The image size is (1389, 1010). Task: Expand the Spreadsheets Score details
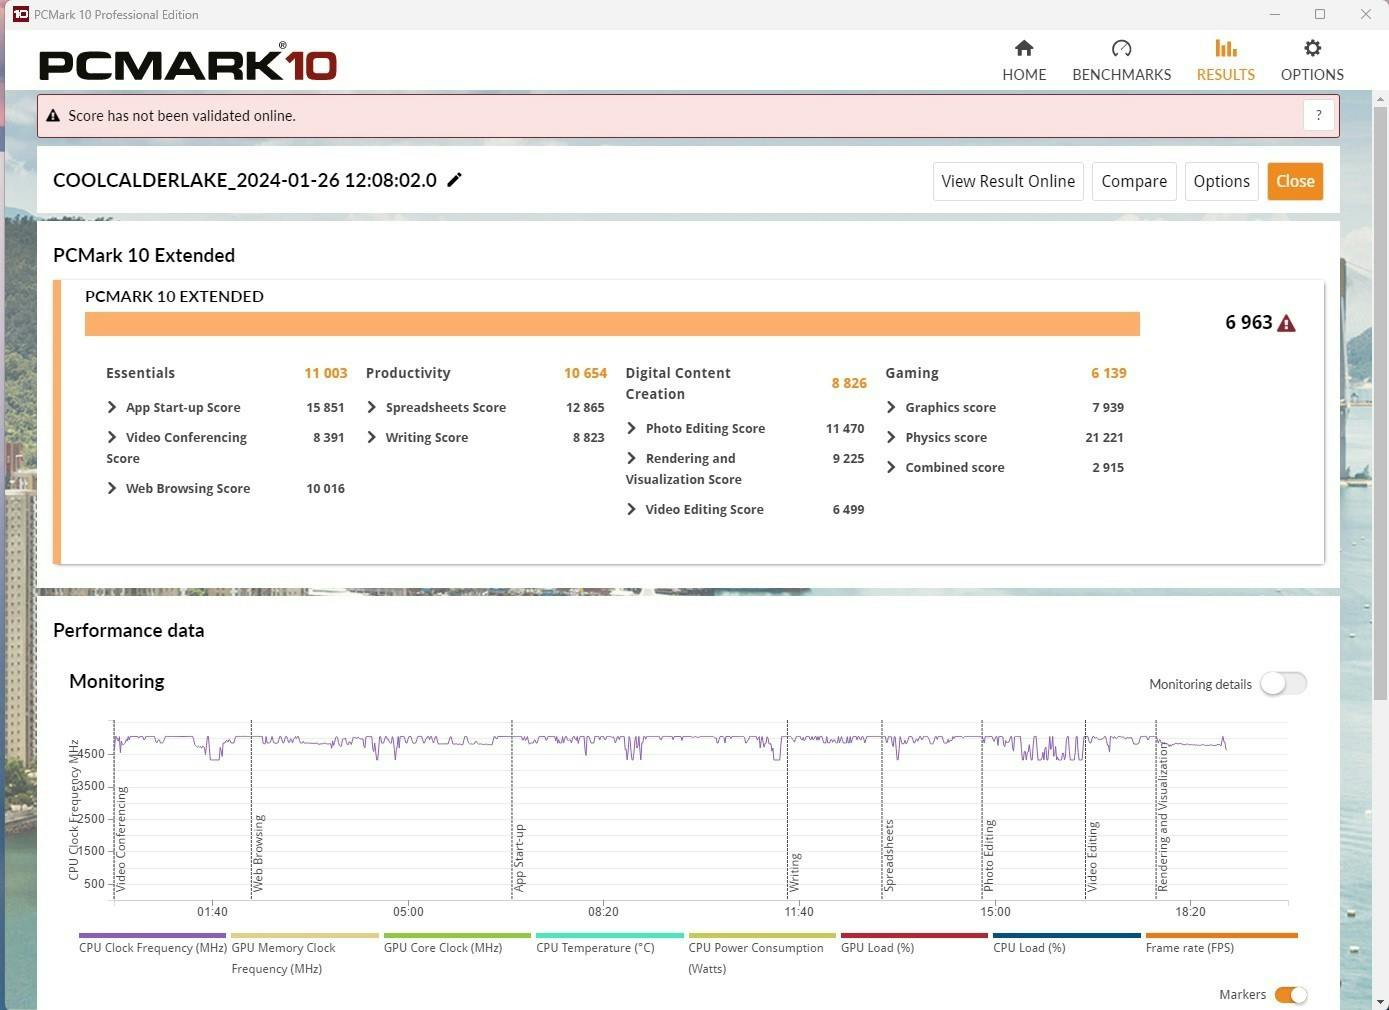pyautogui.click(x=372, y=407)
